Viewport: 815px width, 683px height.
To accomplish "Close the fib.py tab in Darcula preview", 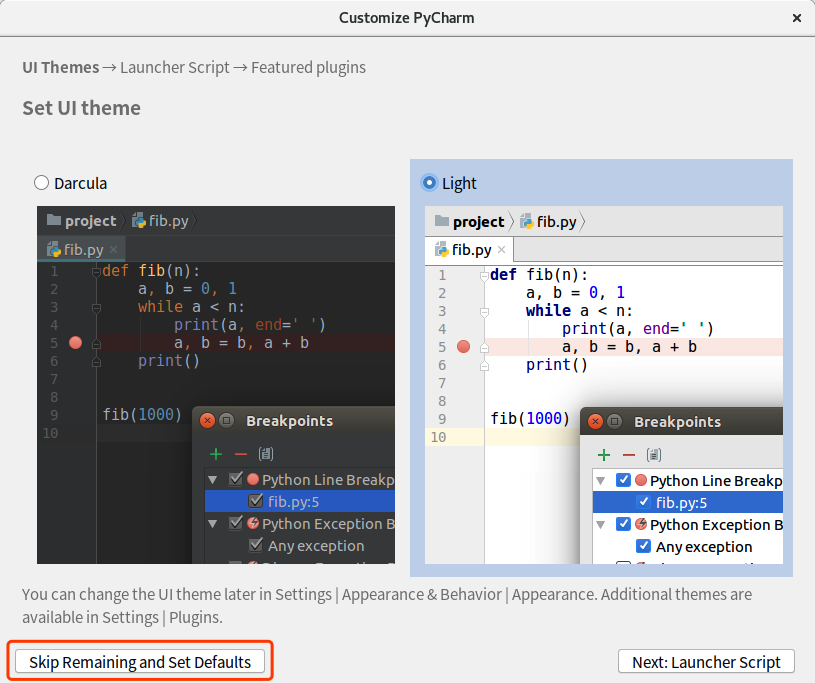I will [x=114, y=250].
